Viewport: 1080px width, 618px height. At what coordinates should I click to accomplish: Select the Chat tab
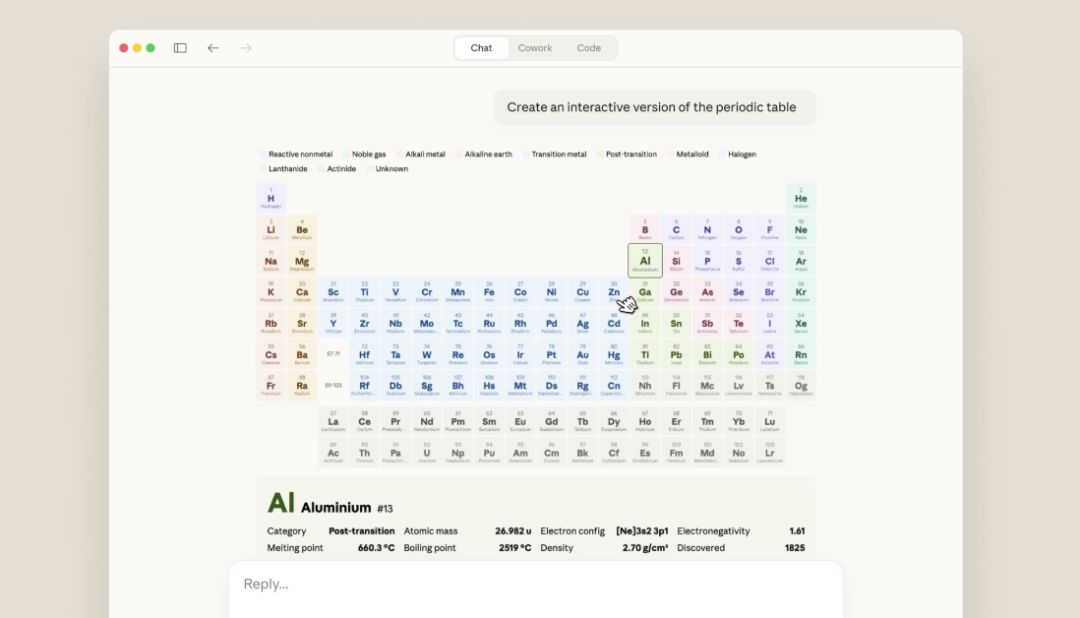click(x=481, y=48)
